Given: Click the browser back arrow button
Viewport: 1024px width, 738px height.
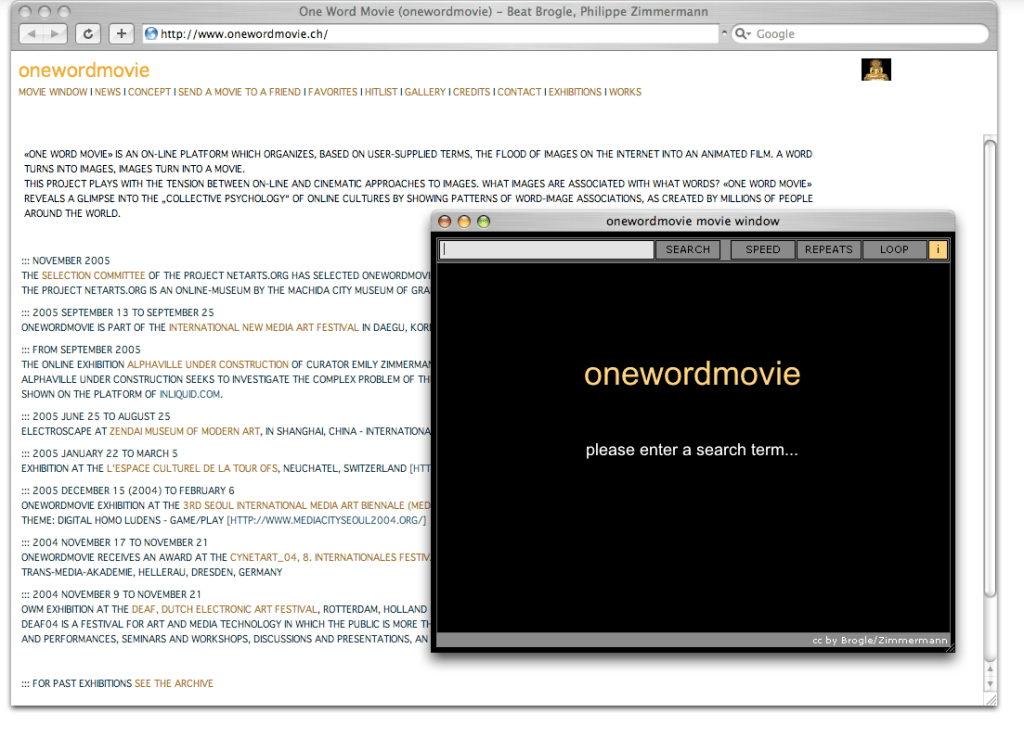Looking at the screenshot, I should coord(31,34).
